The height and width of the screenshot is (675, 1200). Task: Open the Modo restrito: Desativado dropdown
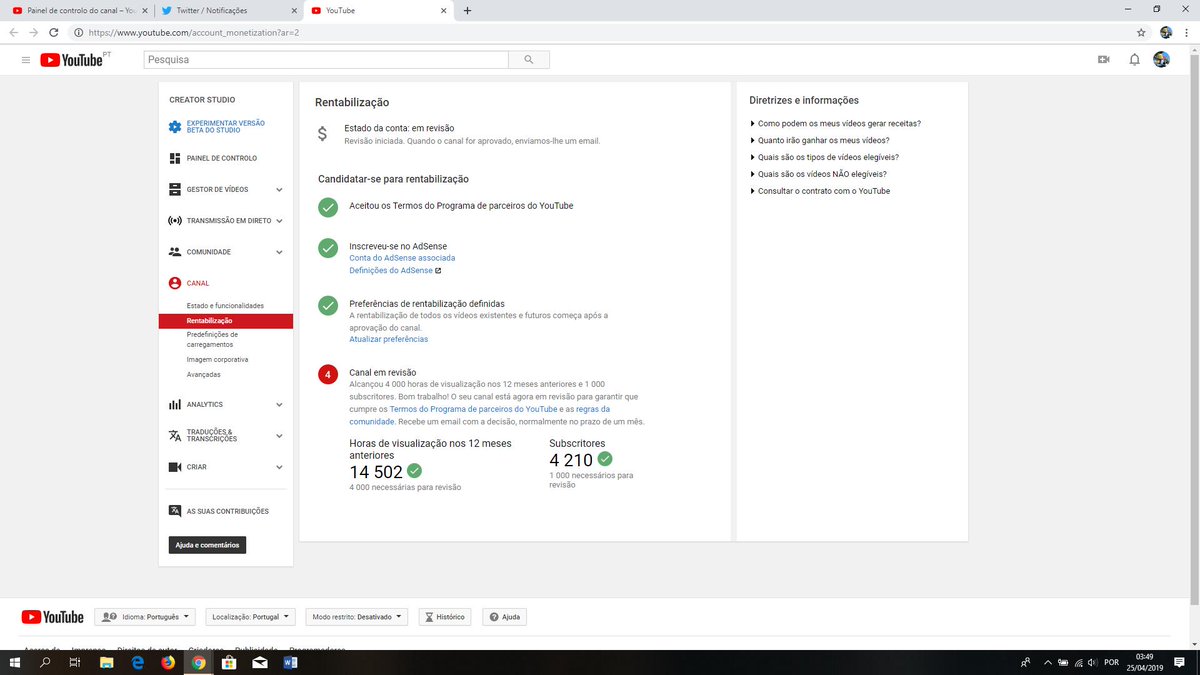357,617
